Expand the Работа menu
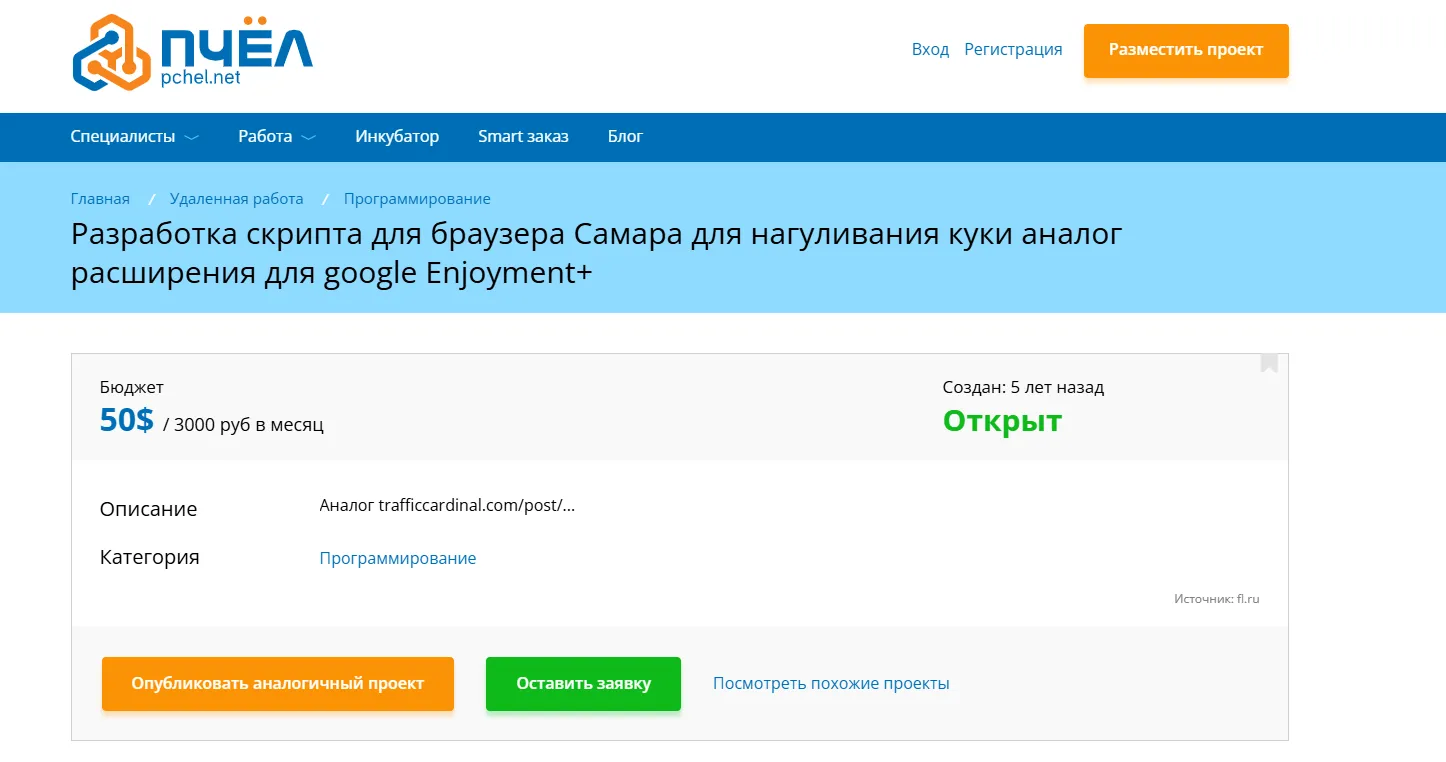The image size is (1446, 762). tap(277, 137)
